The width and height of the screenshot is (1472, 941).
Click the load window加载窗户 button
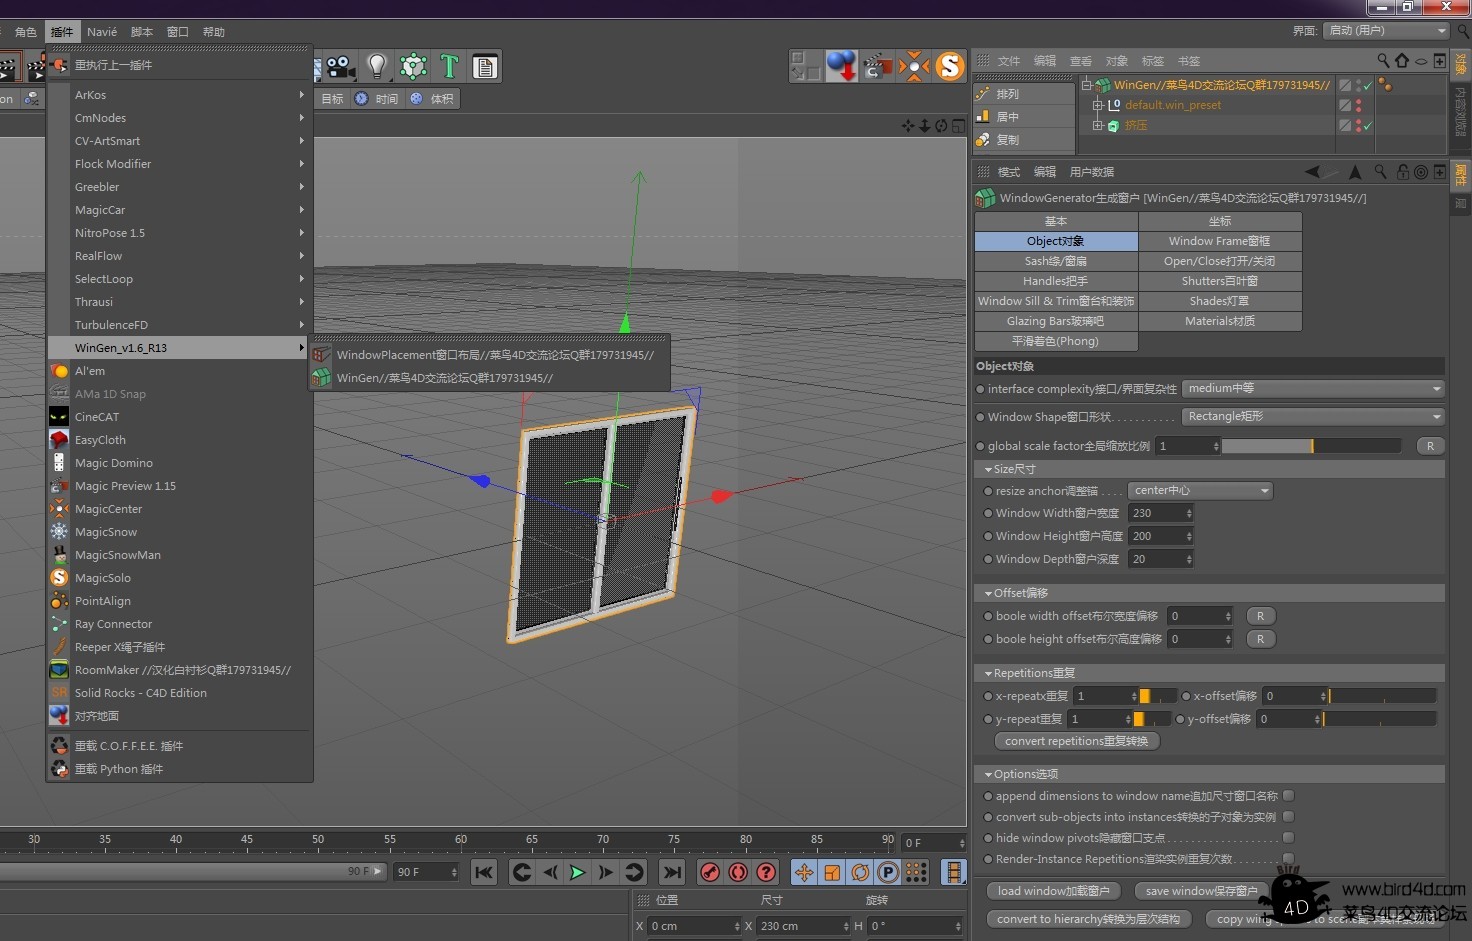[1052, 891]
